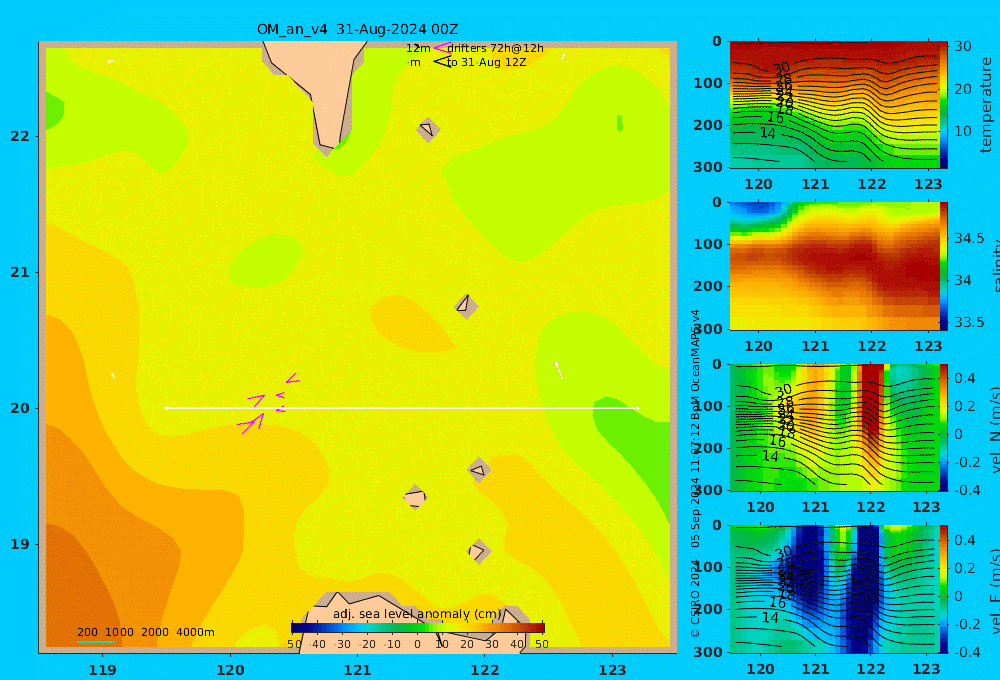Screen dimensions: 1000x680
Task: Click the salinity colorbar
Action: pyautogui.click(x=943, y=266)
